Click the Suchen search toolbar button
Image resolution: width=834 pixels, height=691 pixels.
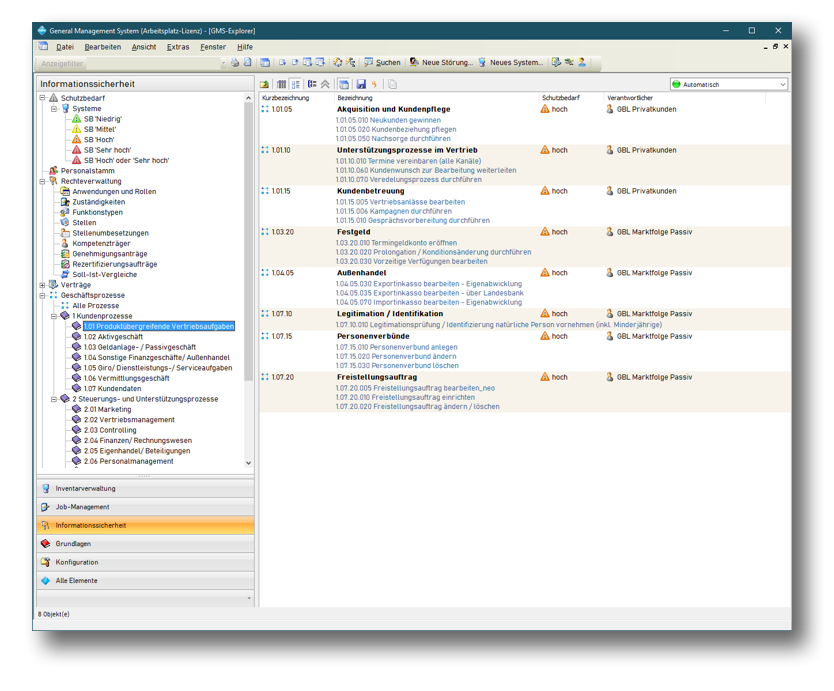point(382,63)
